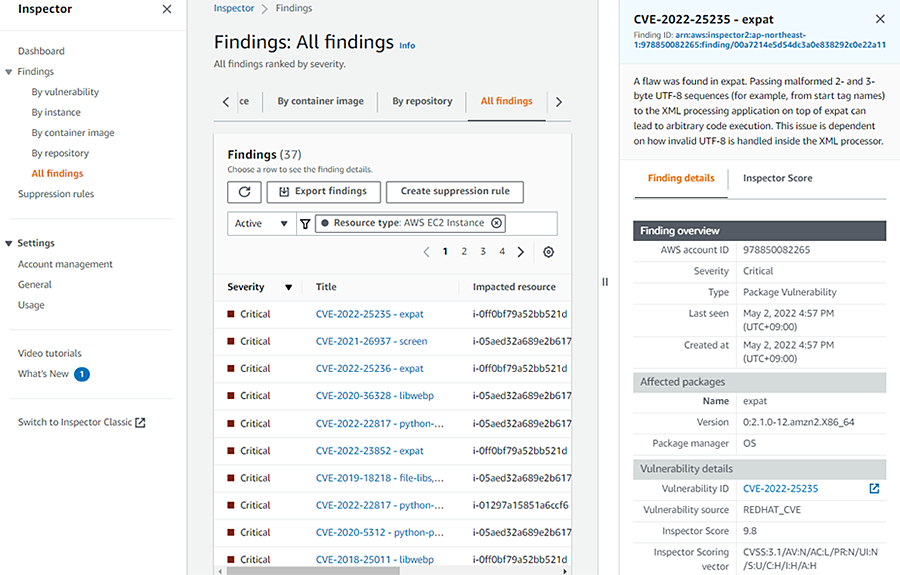Image resolution: width=900 pixels, height=575 pixels.
Task: Collapse the Settings navigation section
Action: (9, 243)
